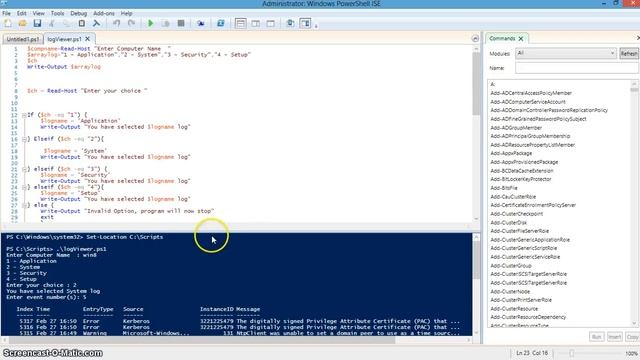The height and width of the screenshot is (360, 640).
Task: Collapse the Elseif block at line 16
Action: coord(24,139)
